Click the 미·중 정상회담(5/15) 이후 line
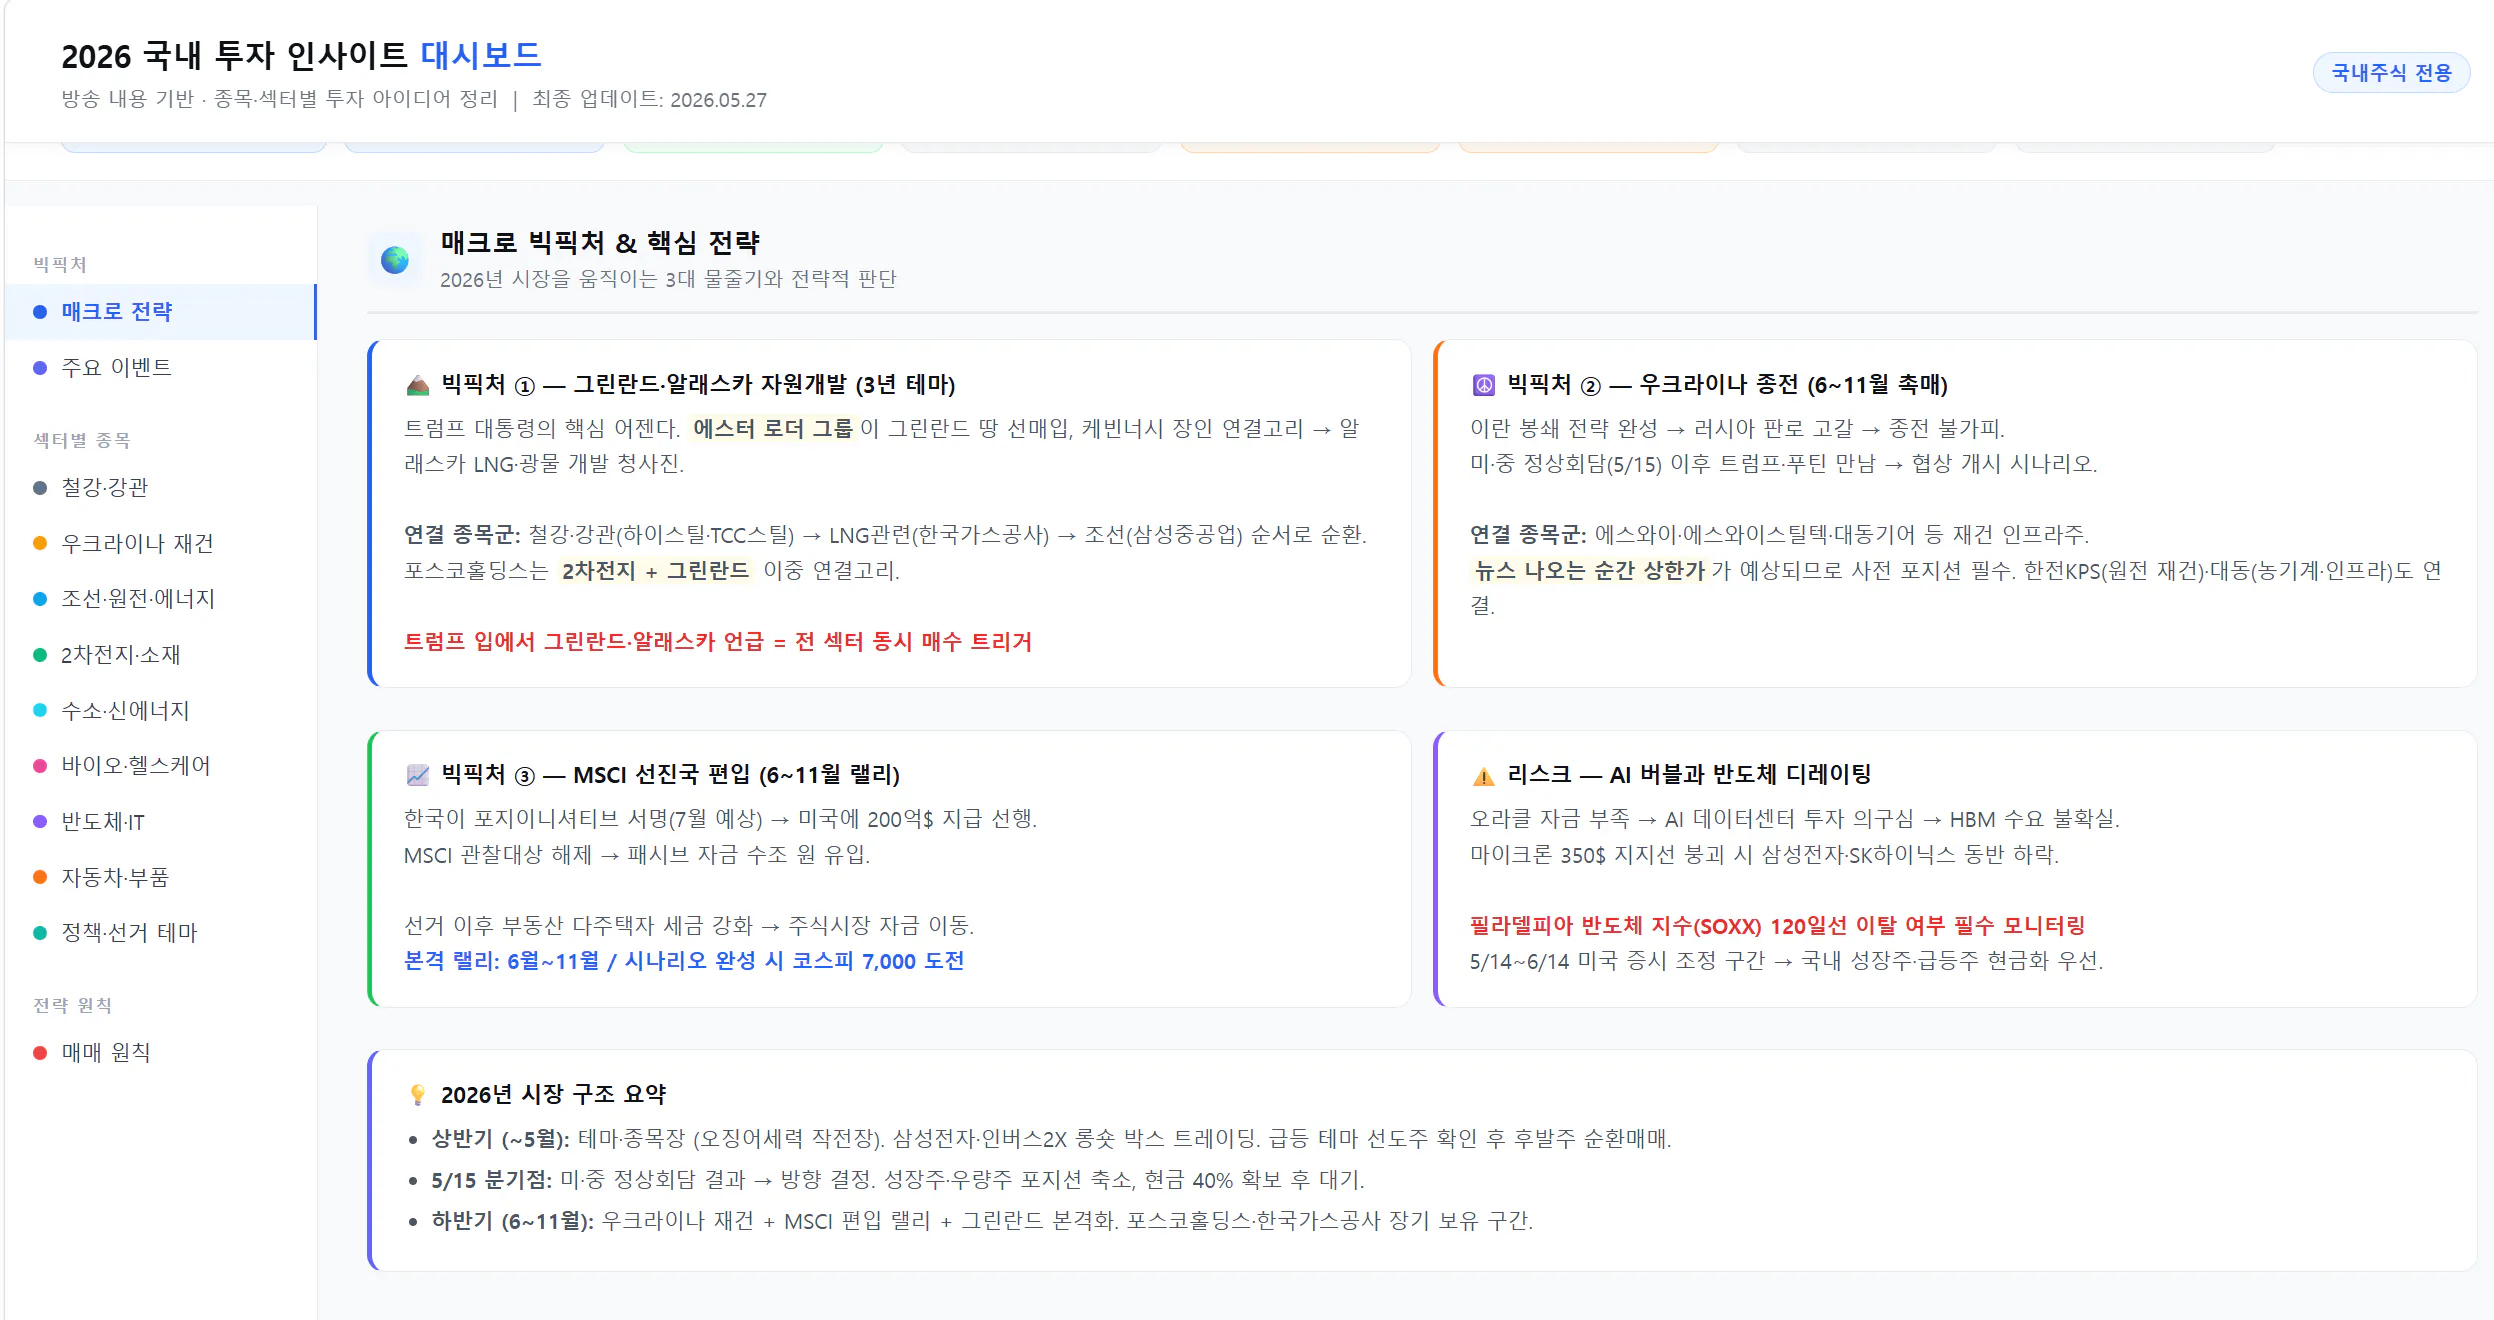 pos(1783,464)
